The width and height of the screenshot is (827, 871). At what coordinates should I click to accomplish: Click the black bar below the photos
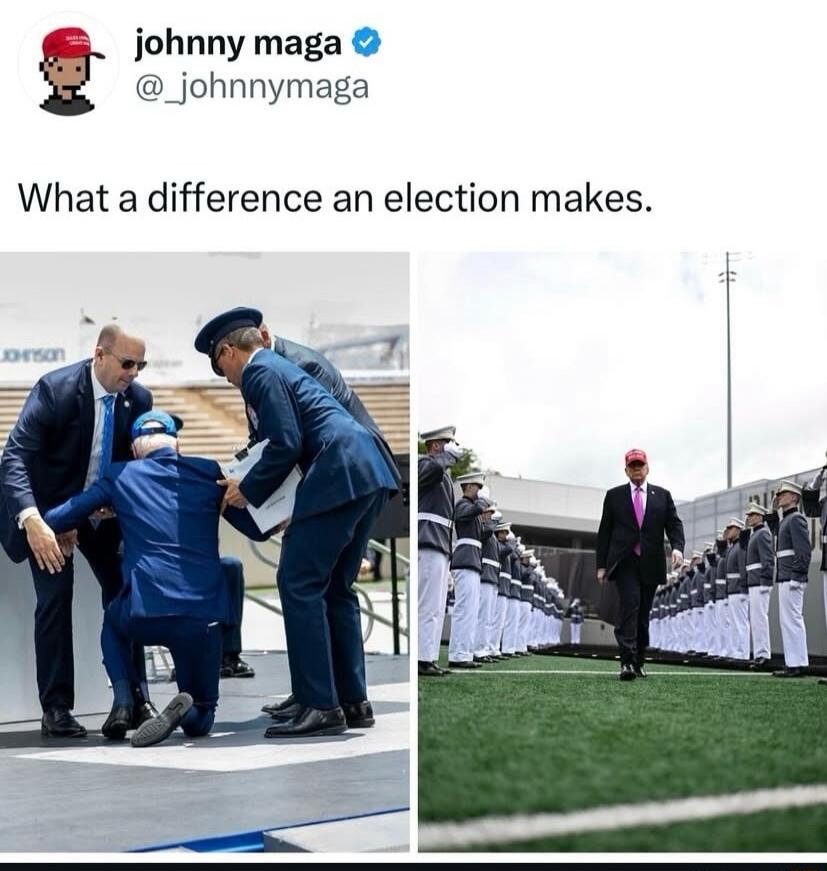tap(413, 867)
